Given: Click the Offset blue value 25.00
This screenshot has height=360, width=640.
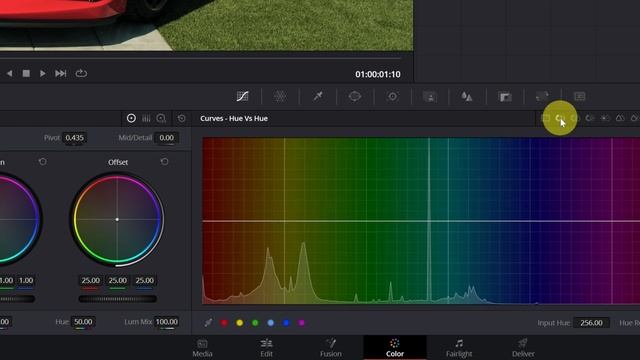Looking at the screenshot, I should tap(144, 280).
